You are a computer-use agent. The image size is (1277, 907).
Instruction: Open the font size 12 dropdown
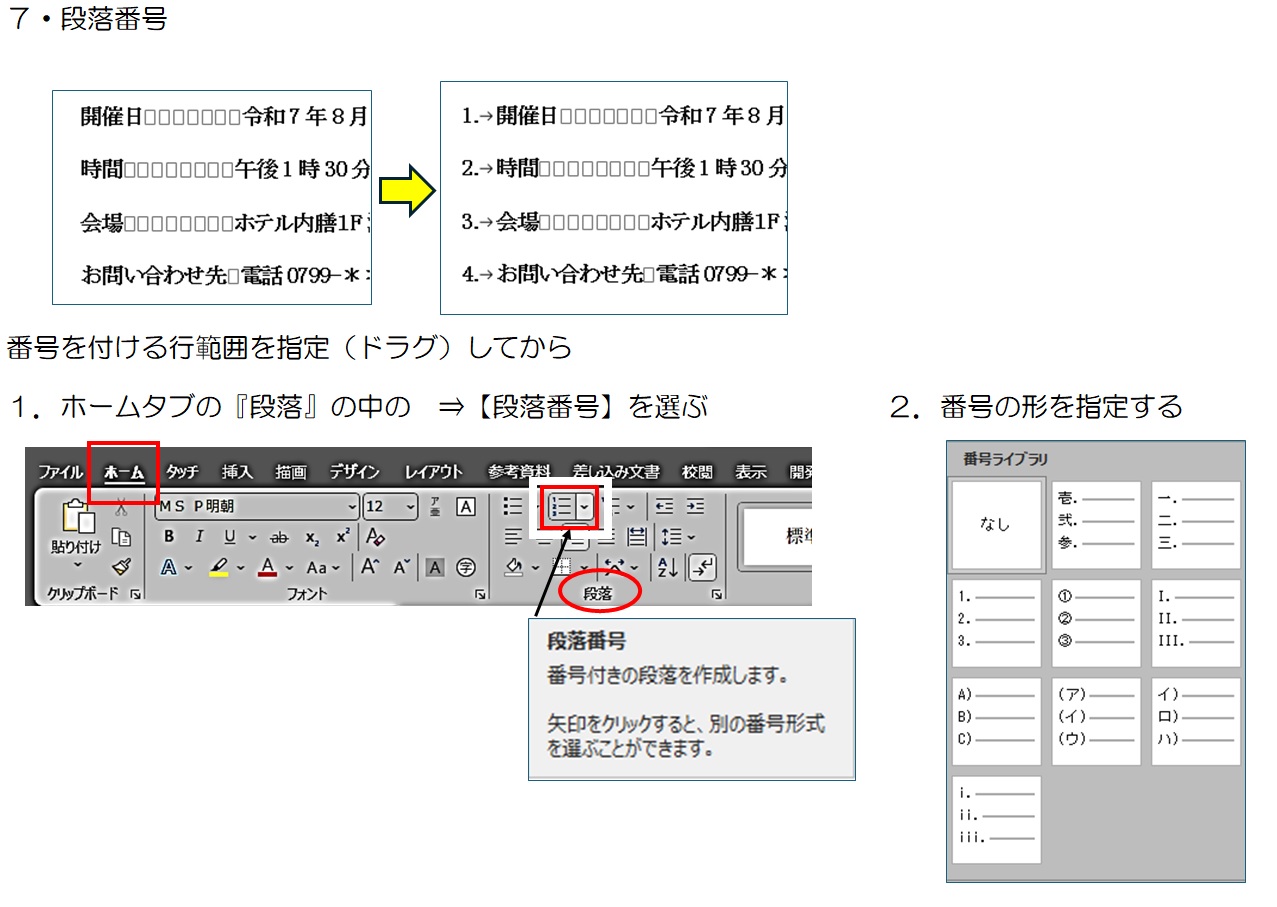(x=390, y=507)
